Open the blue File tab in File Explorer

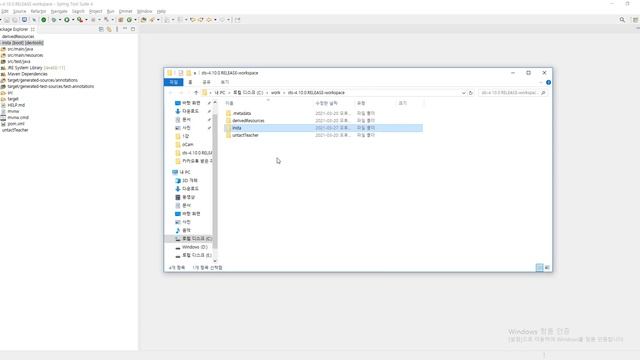point(173,82)
